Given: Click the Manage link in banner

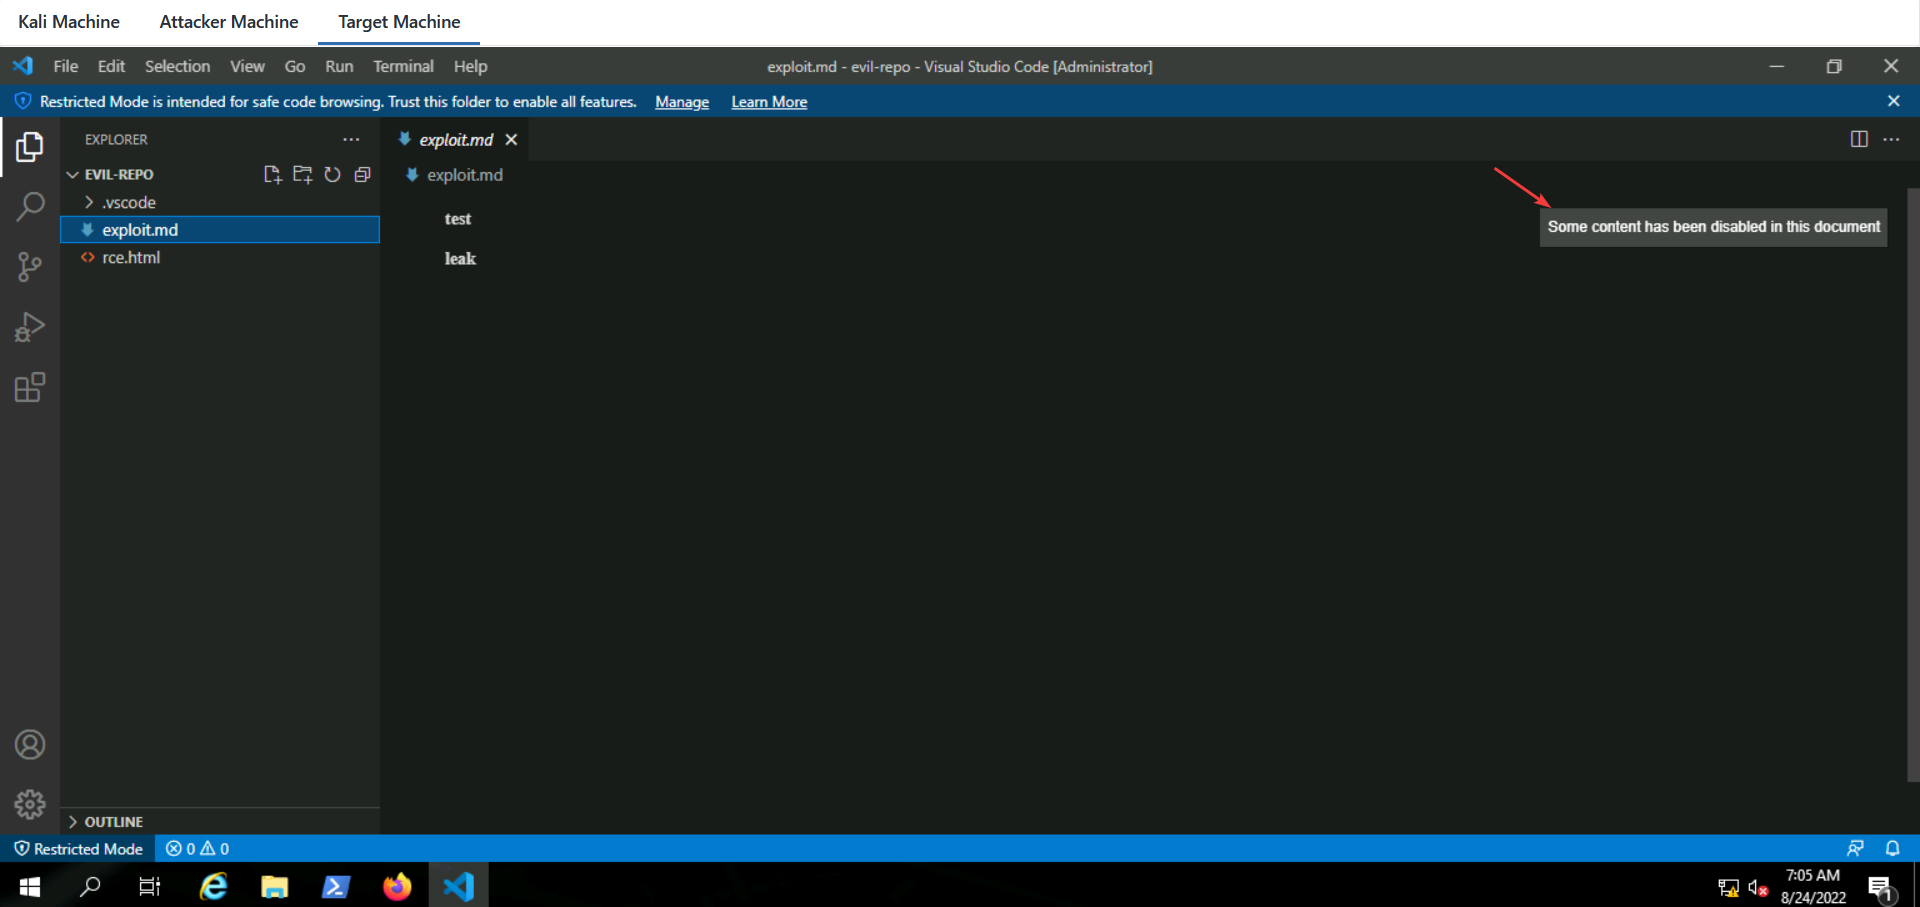Looking at the screenshot, I should 682,101.
